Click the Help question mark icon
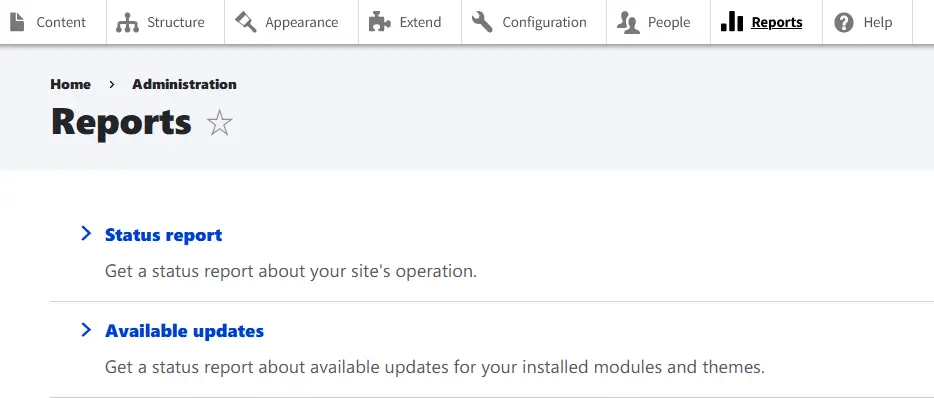Image resolution: width=934 pixels, height=398 pixels. (843, 23)
